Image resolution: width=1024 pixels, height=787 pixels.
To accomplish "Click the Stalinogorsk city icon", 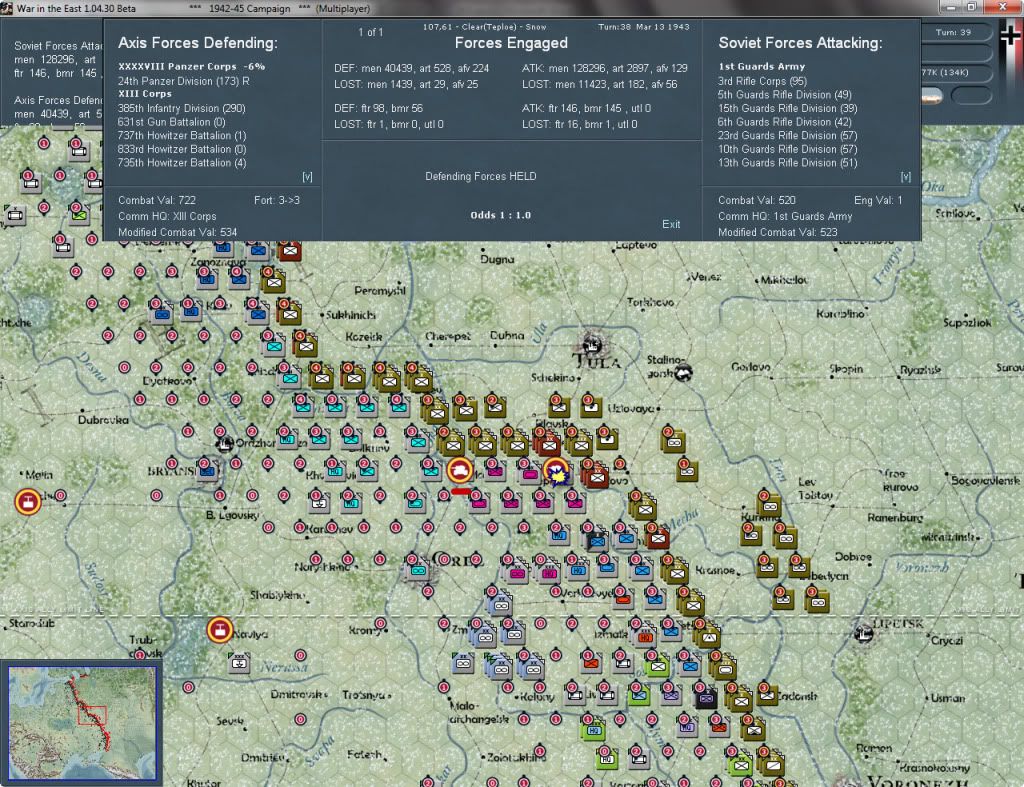I will click(x=683, y=373).
